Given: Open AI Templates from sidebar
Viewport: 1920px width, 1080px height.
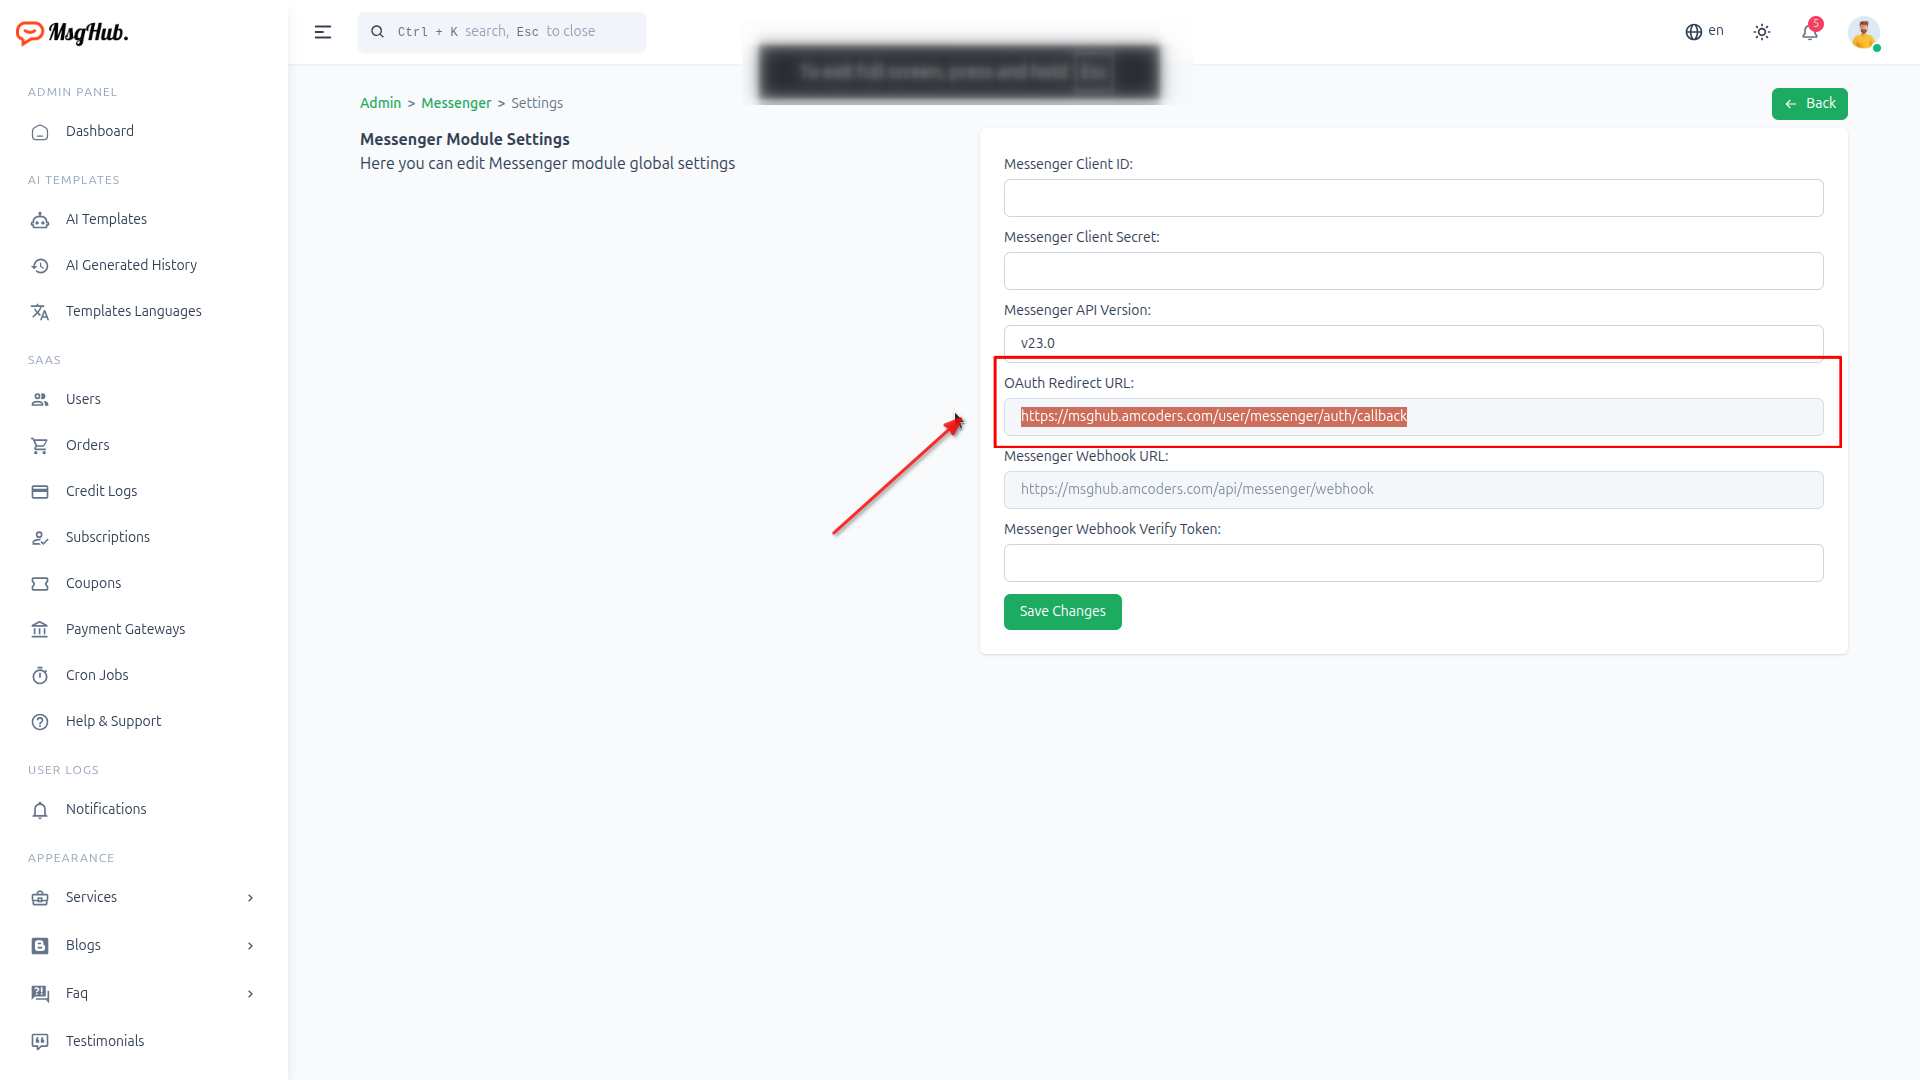Looking at the screenshot, I should pyautogui.click(x=106, y=219).
